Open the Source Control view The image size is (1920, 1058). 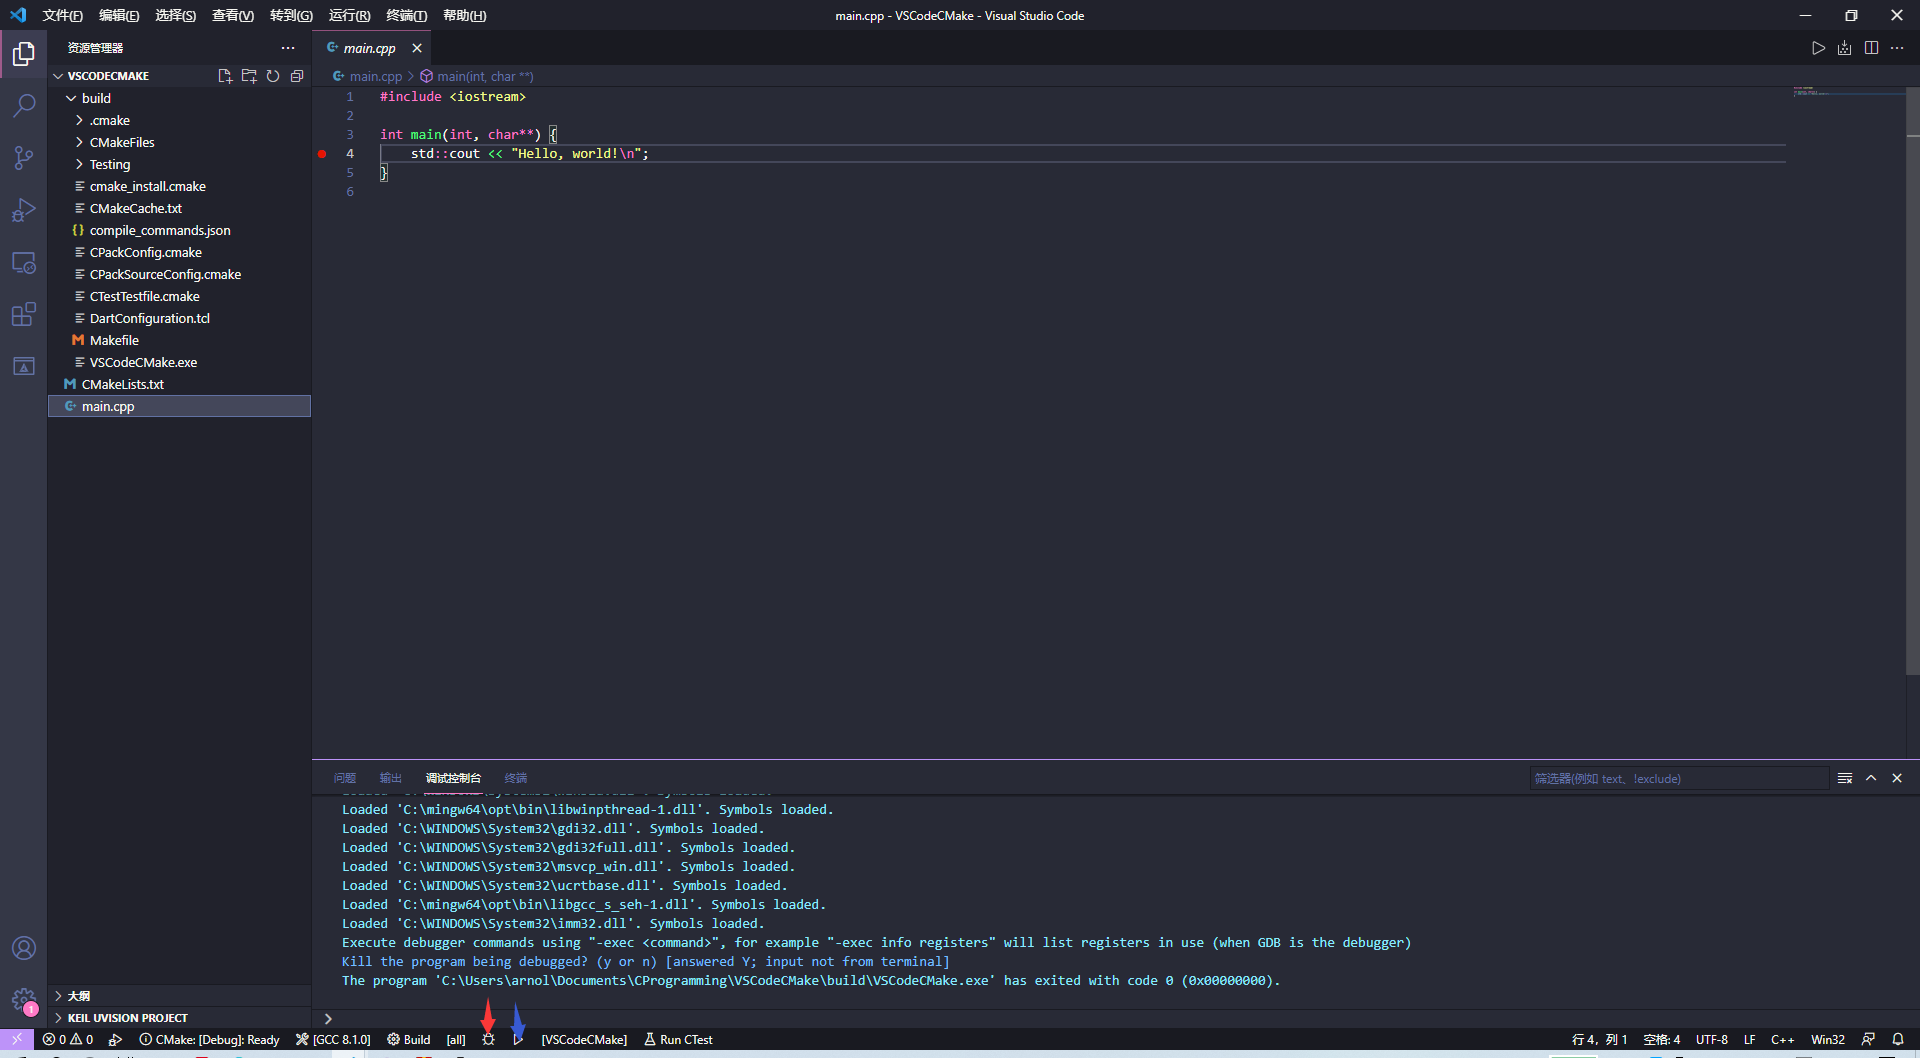click(24, 158)
